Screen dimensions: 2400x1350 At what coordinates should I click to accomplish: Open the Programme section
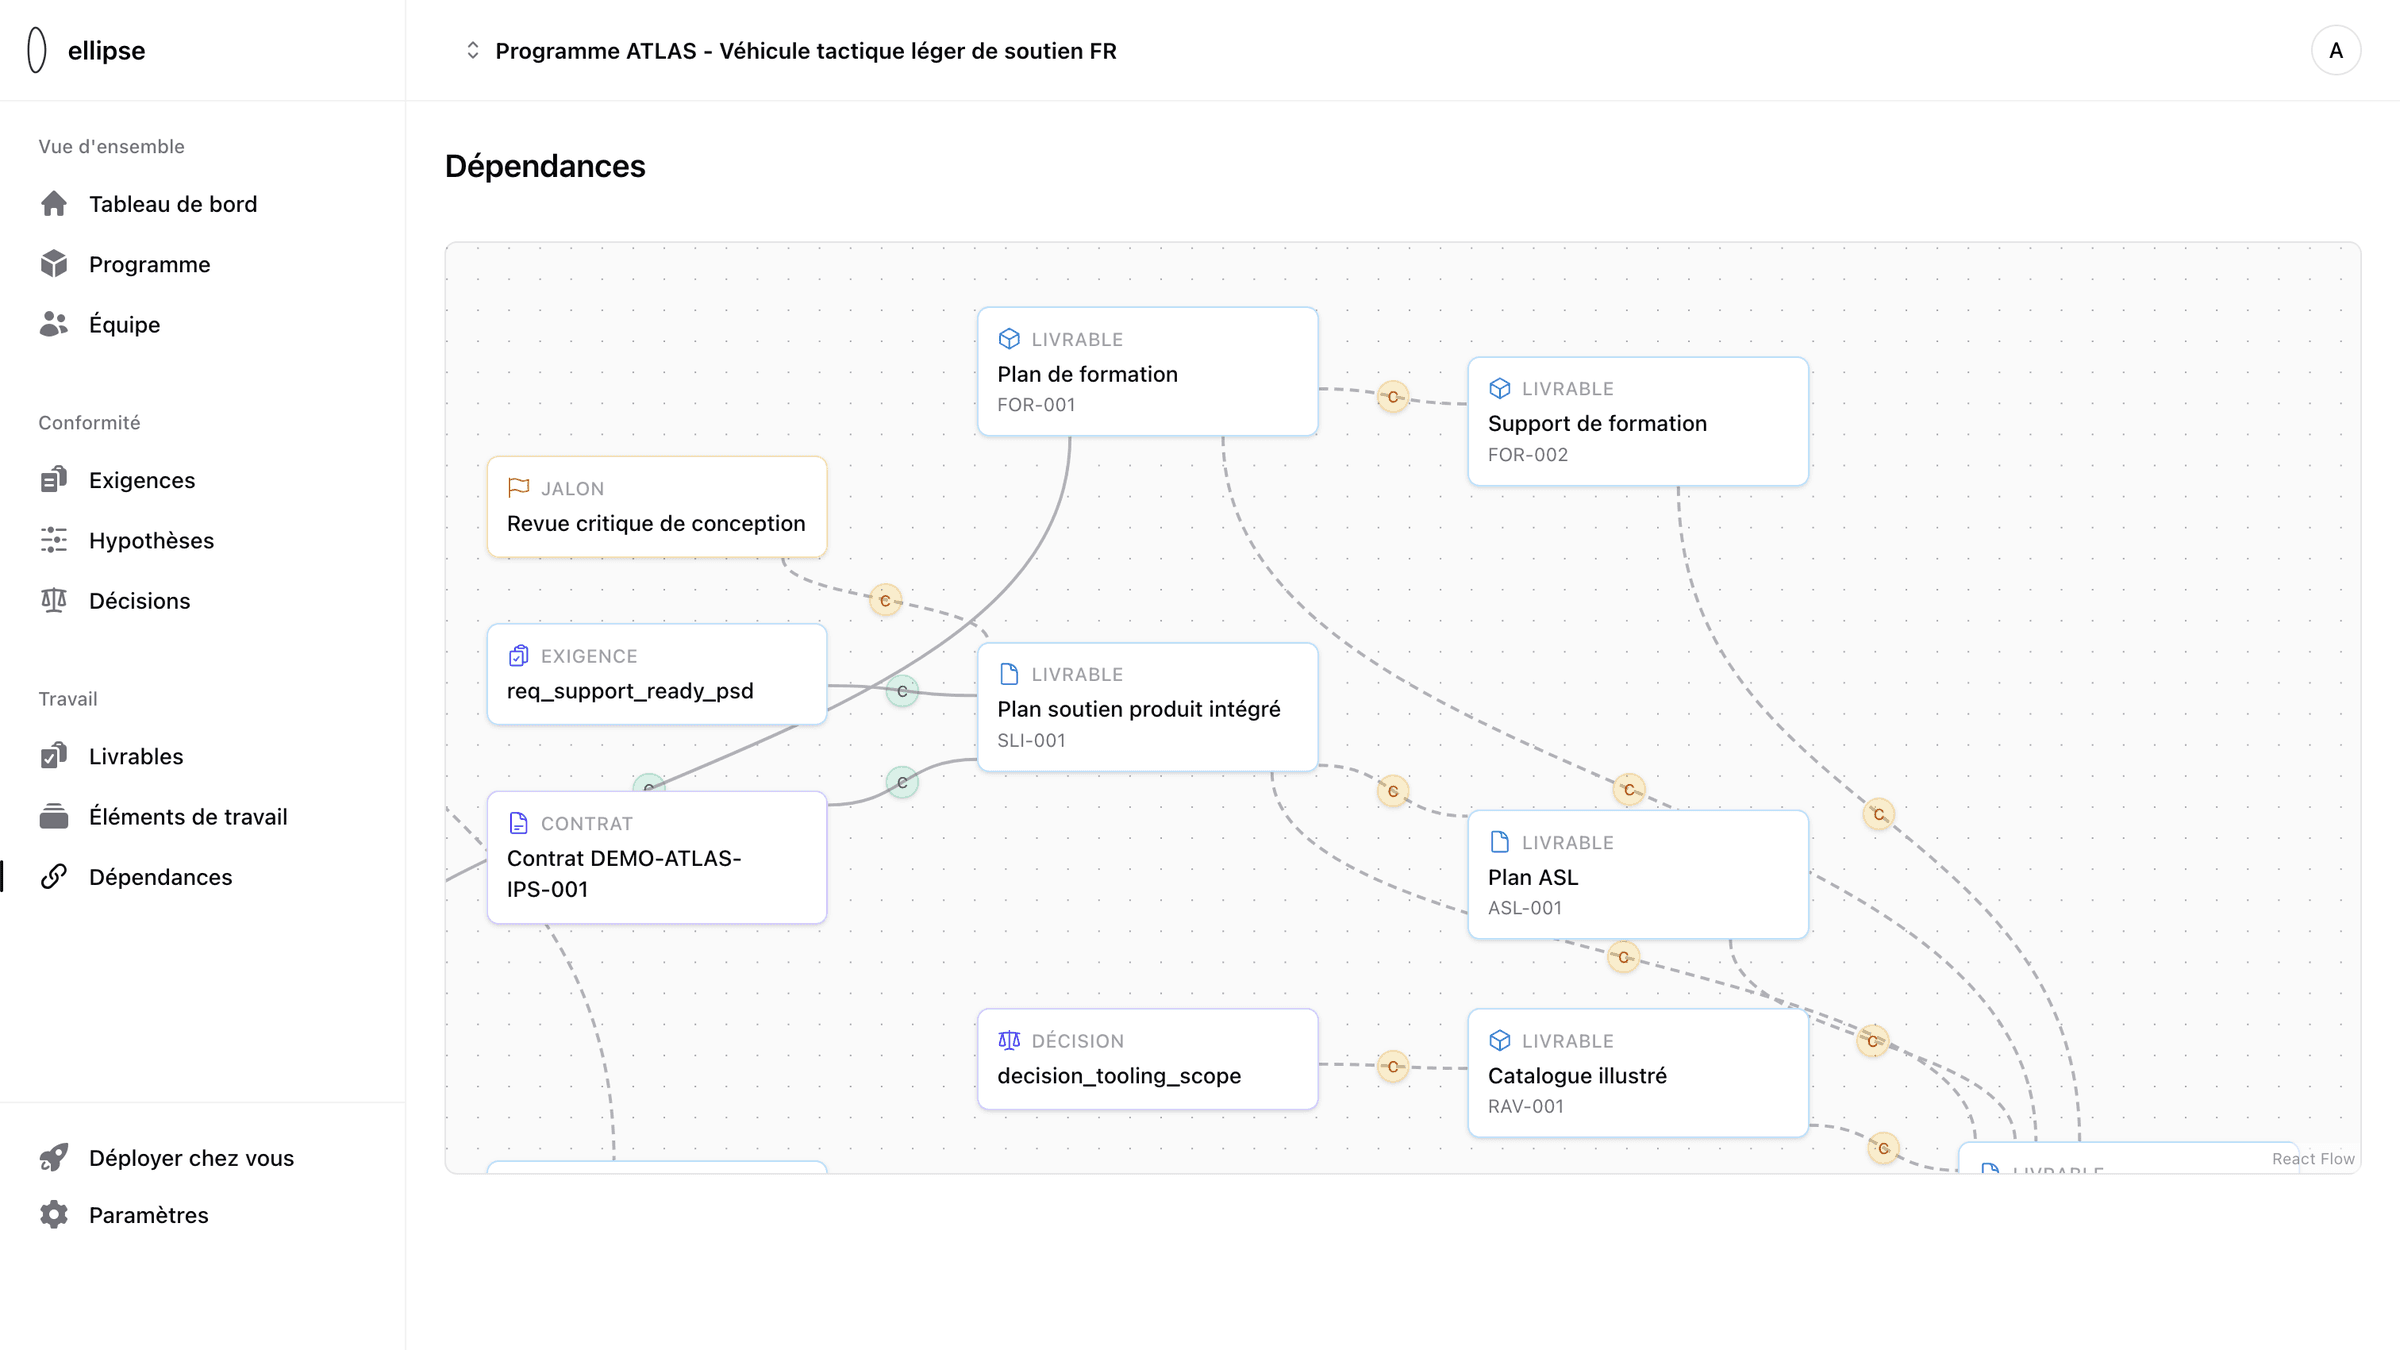[x=149, y=264]
